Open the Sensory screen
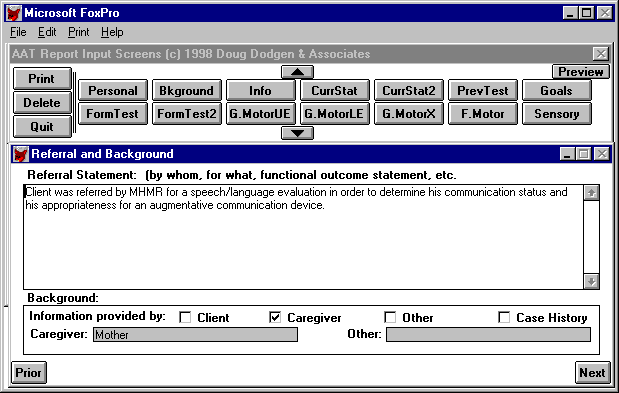619x393 pixels. [x=557, y=114]
